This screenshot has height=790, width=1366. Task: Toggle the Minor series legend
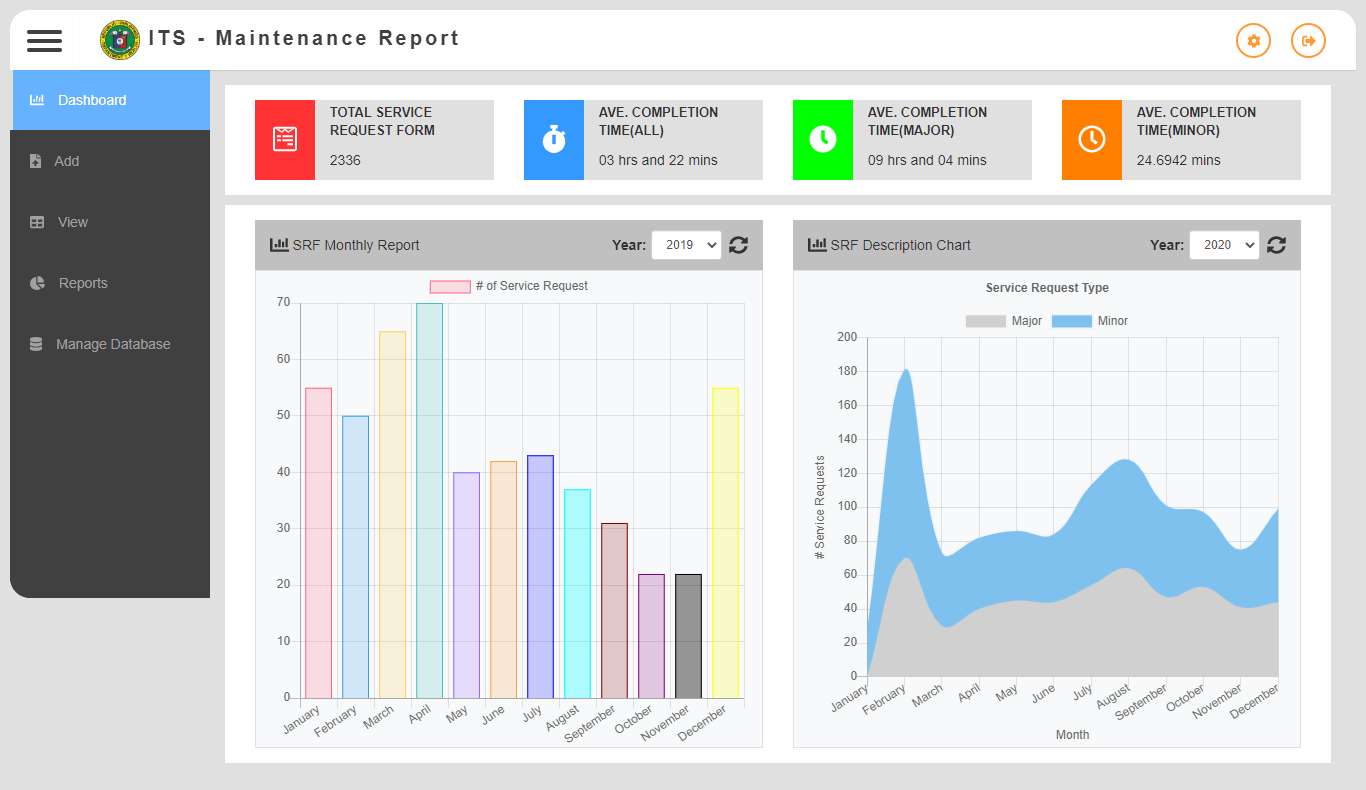click(x=1090, y=321)
